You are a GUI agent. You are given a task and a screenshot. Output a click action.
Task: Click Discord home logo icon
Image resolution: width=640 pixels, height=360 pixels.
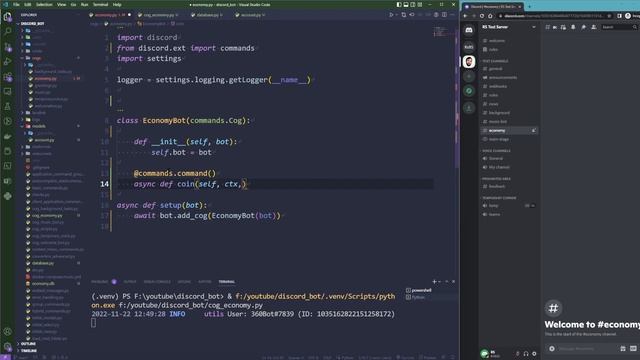(469, 30)
